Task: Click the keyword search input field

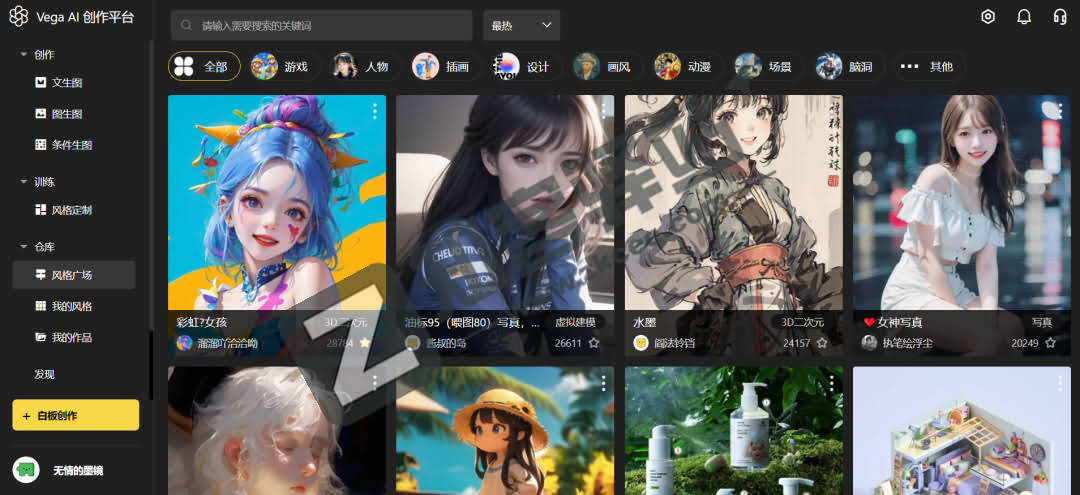Action: point(322,25)
